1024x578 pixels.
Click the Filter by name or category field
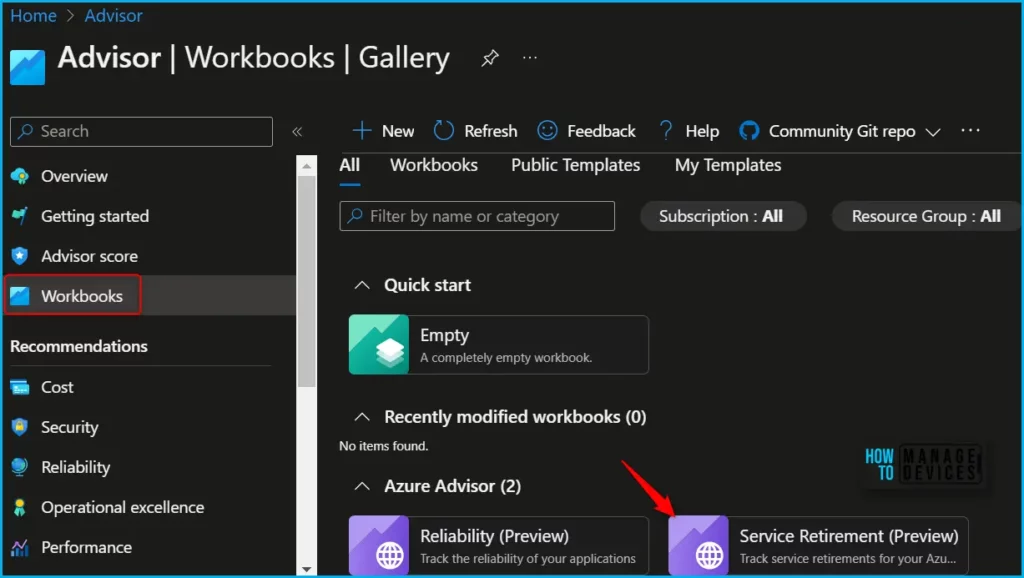477,216
